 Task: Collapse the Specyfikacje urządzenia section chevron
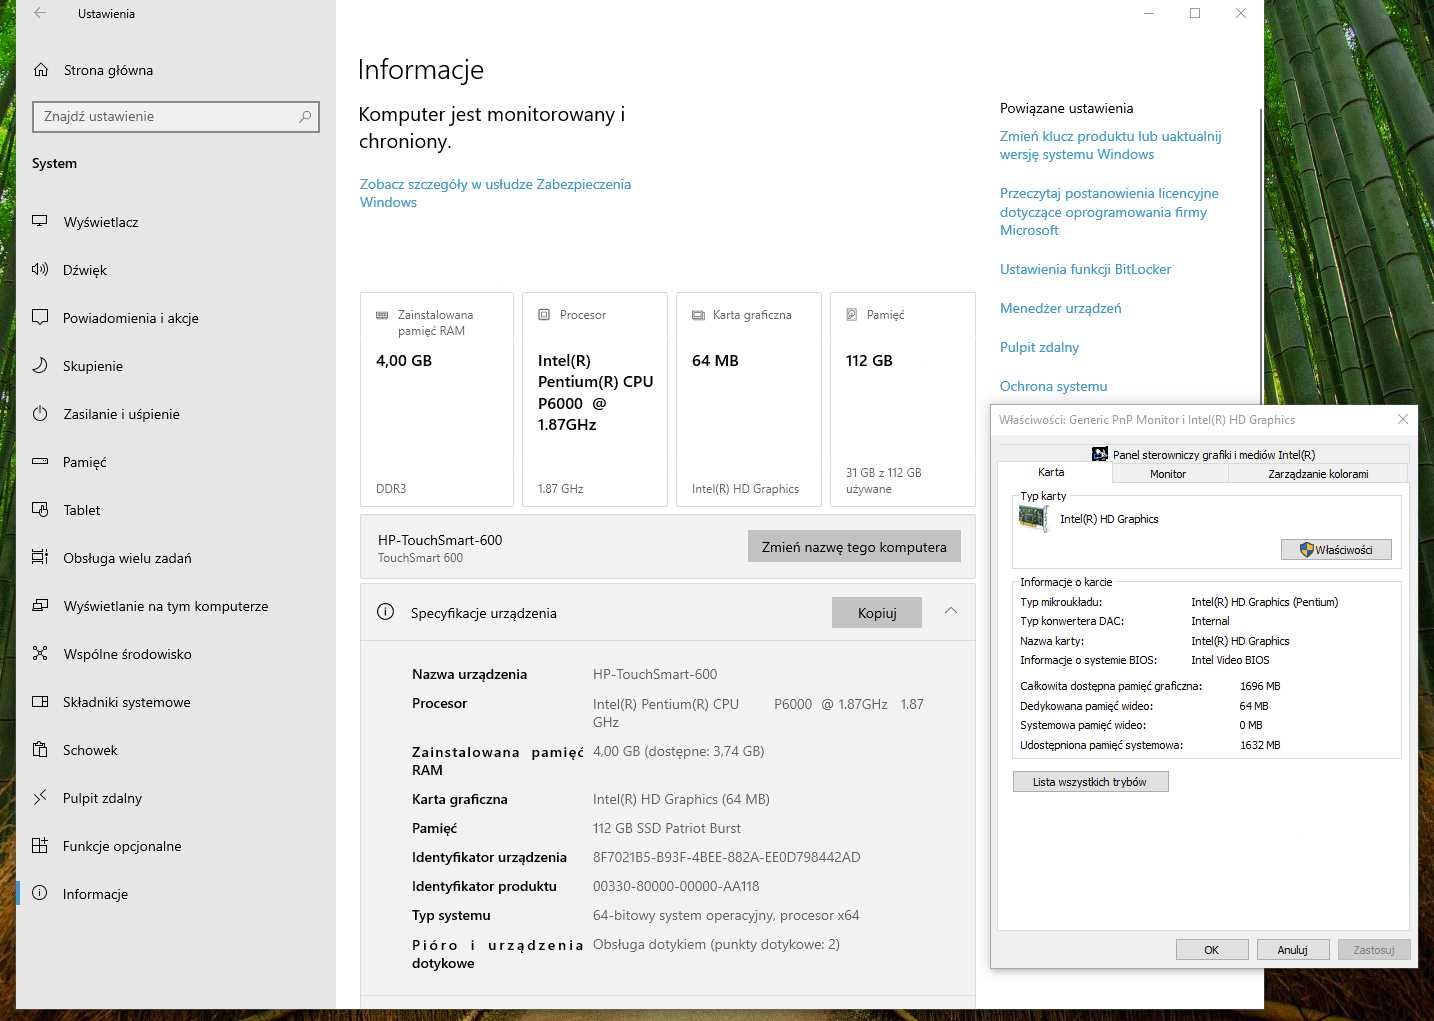[951, 611]
